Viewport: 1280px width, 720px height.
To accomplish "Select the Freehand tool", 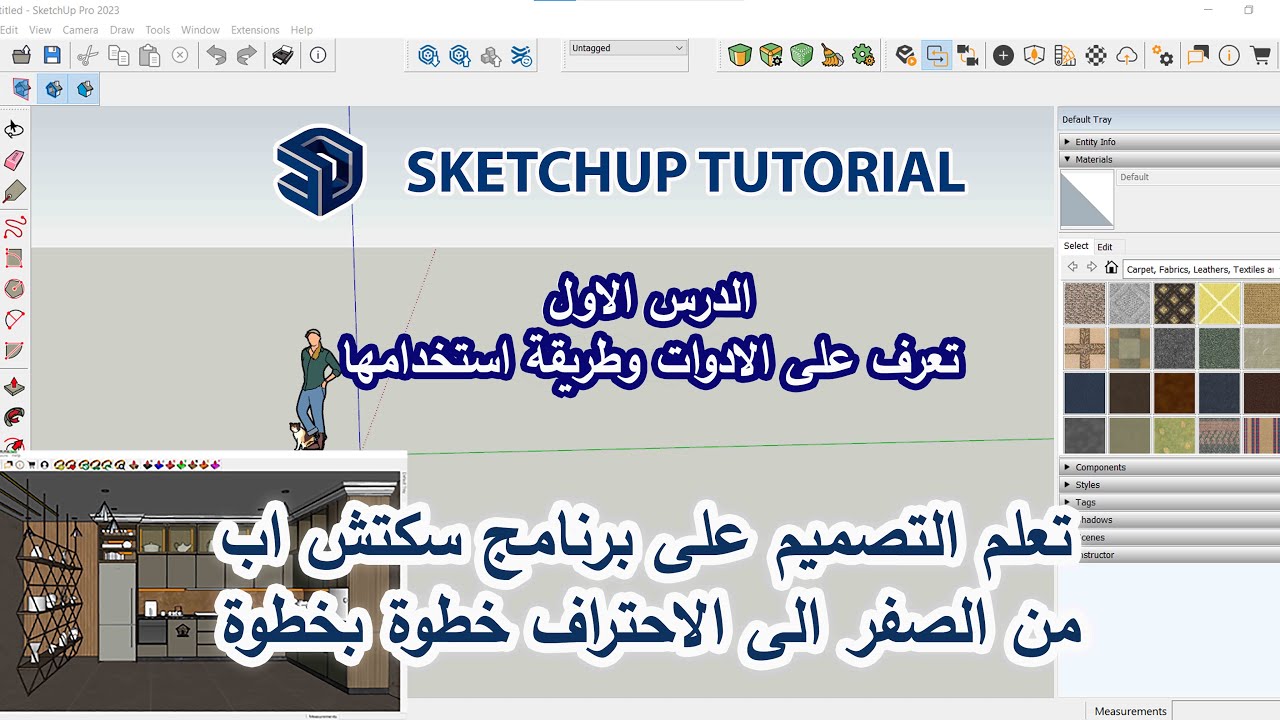I will (x=14, y=227).
